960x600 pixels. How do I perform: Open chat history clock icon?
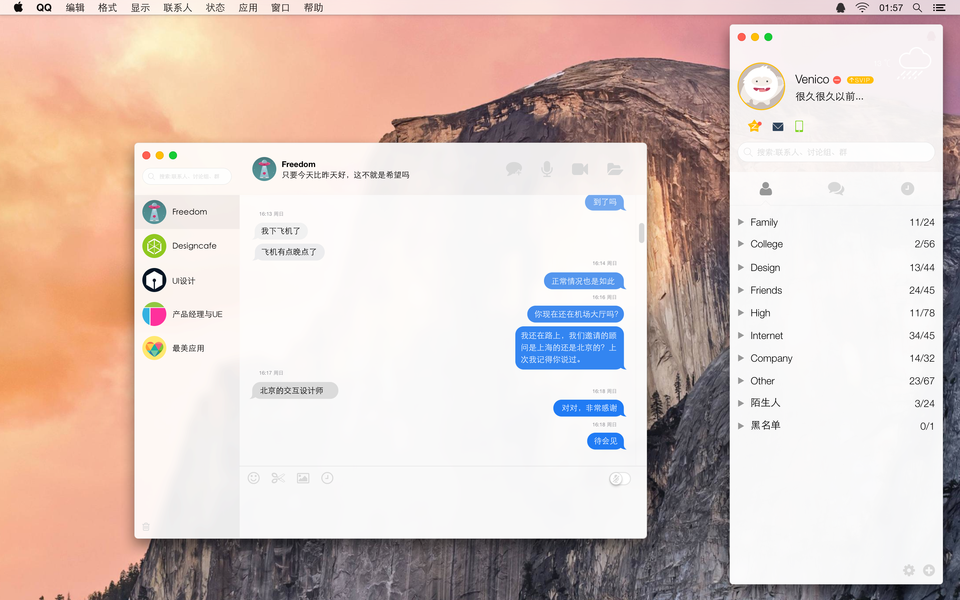click(328, 478)
